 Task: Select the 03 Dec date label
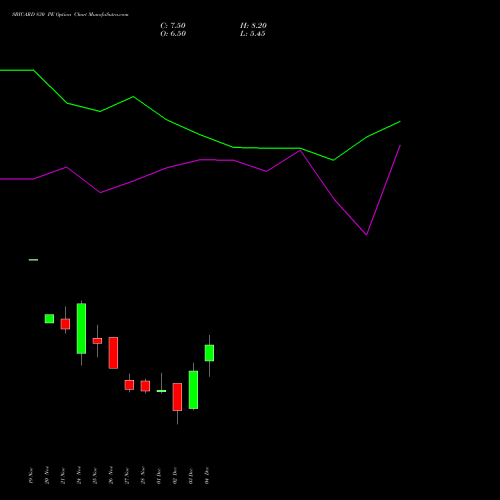(x=191, y=476)
